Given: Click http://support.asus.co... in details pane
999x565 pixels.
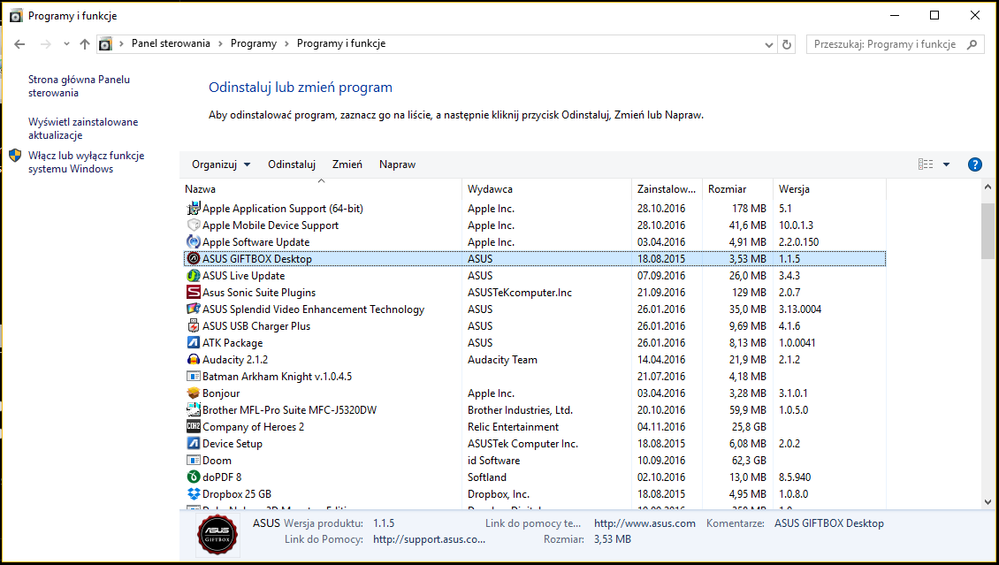Looking at the screenshot, I should point(429,539).
